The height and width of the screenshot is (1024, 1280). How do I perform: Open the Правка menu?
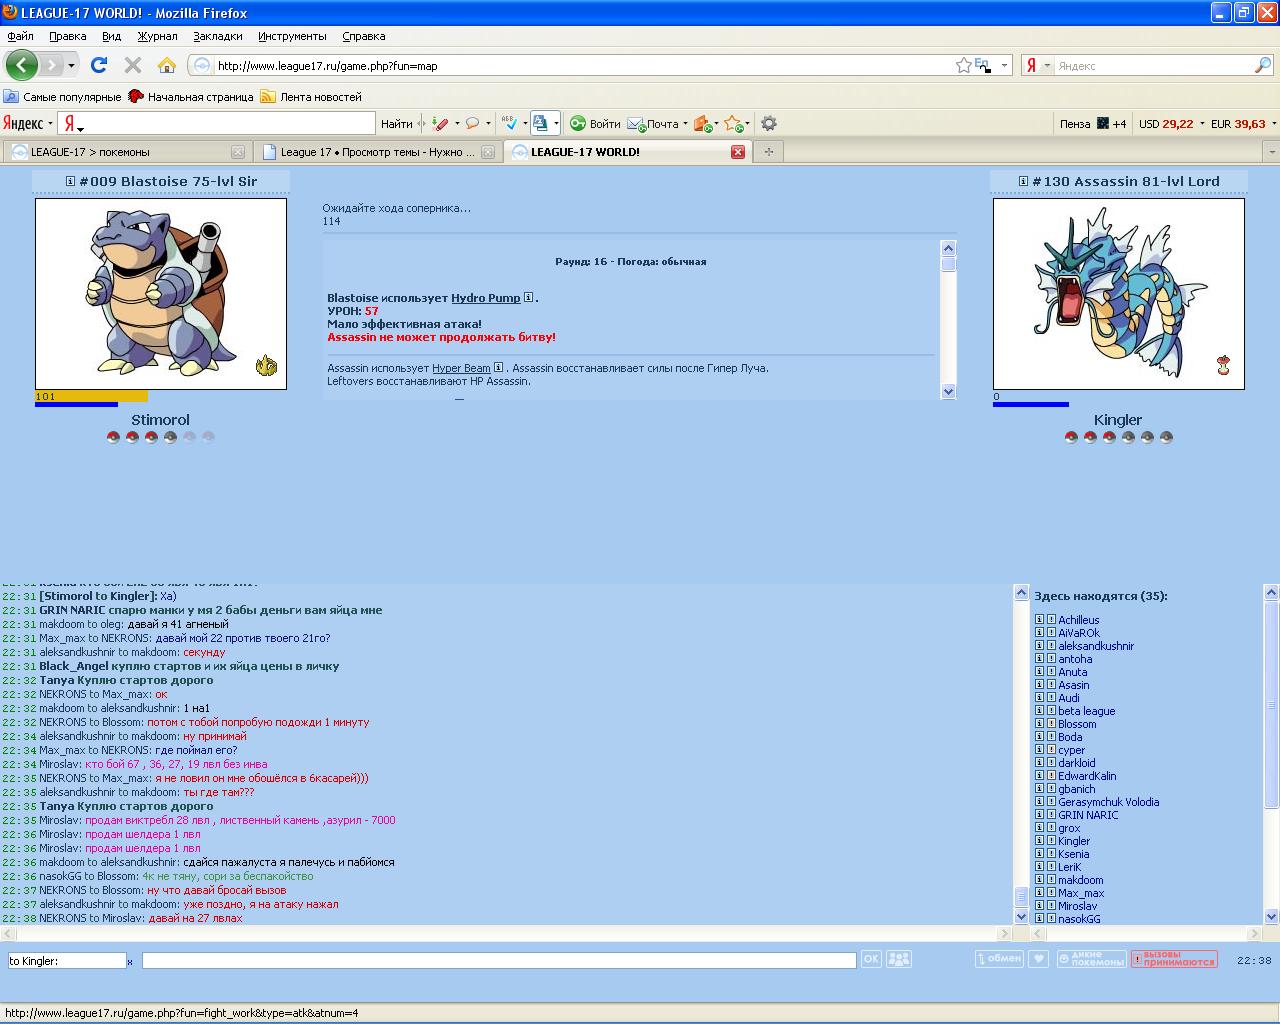[x=67, y=36]
